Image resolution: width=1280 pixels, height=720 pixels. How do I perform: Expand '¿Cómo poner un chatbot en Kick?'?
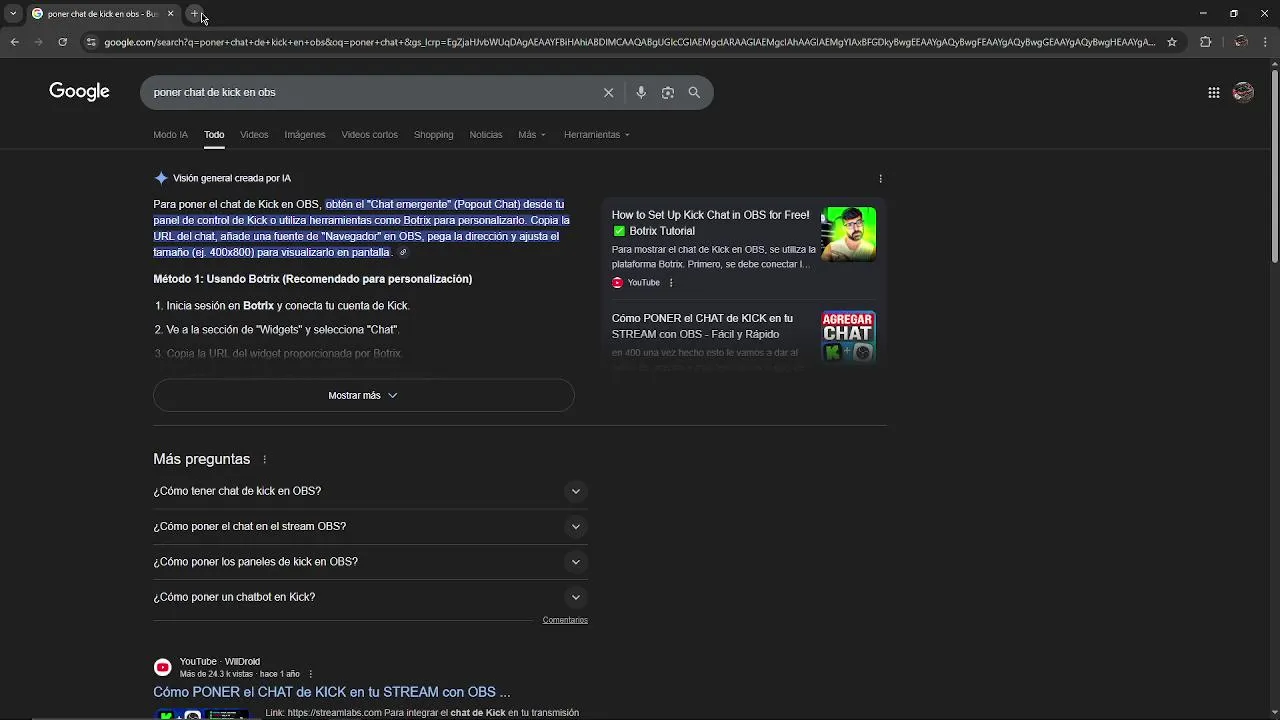pos(370,597)
